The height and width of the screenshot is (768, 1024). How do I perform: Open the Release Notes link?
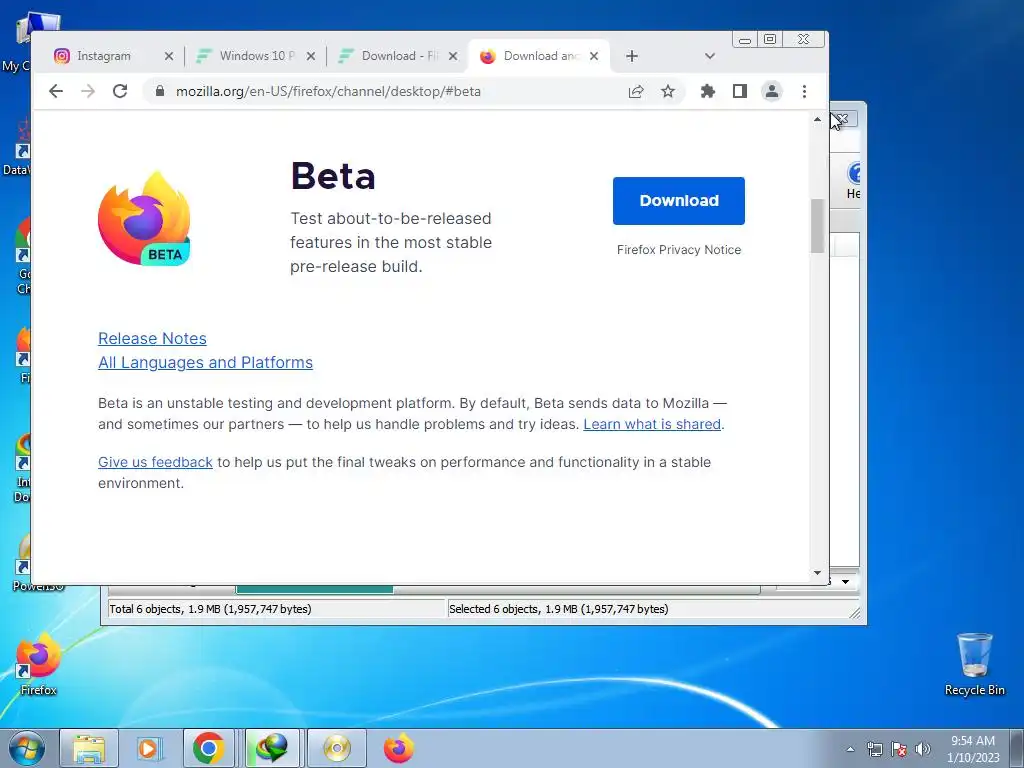pos(152,338)
